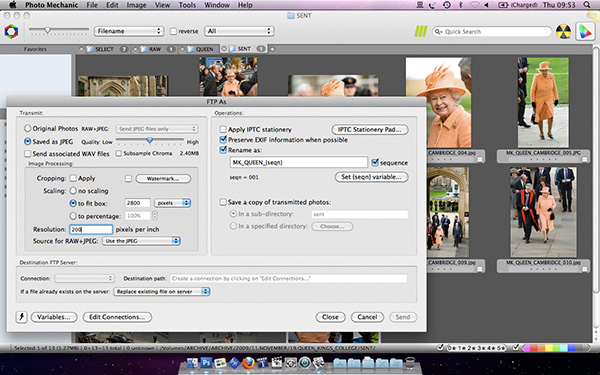600x375 pixels.
Task: Open the Send JPEG files only dropdown
Action: 157,129
